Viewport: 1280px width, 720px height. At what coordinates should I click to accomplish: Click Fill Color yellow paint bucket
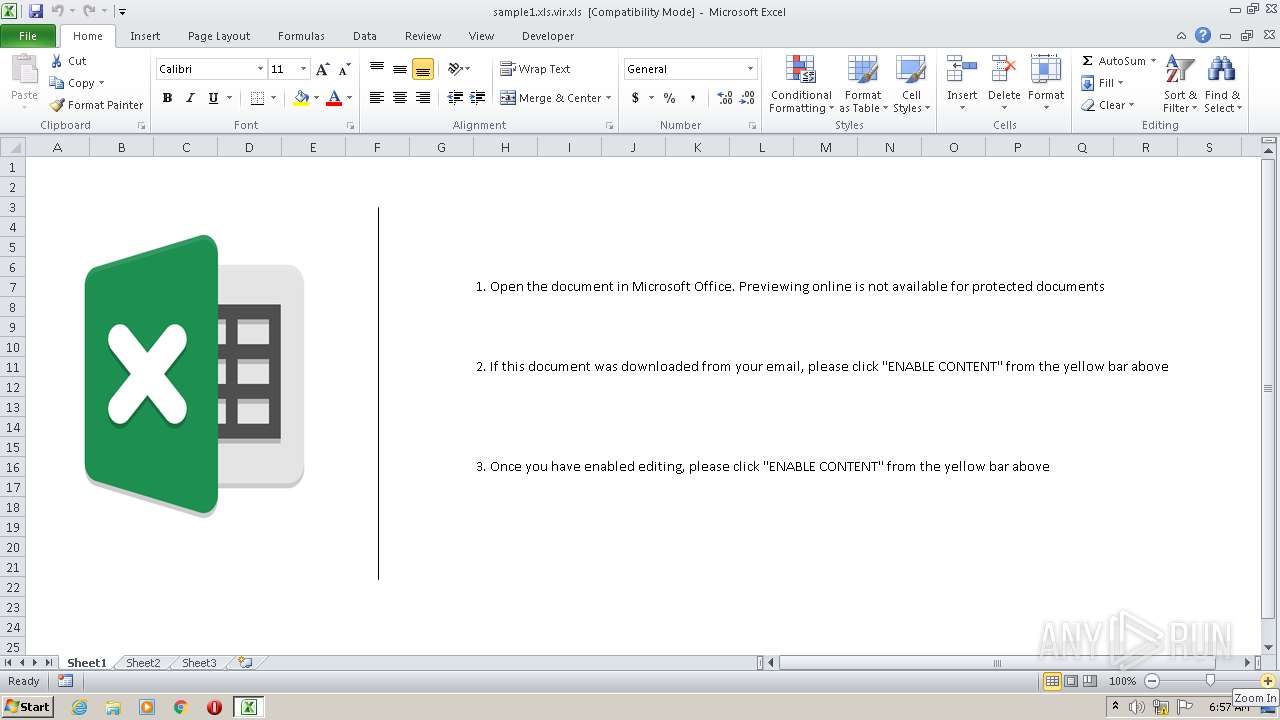(x=301, y=98)
